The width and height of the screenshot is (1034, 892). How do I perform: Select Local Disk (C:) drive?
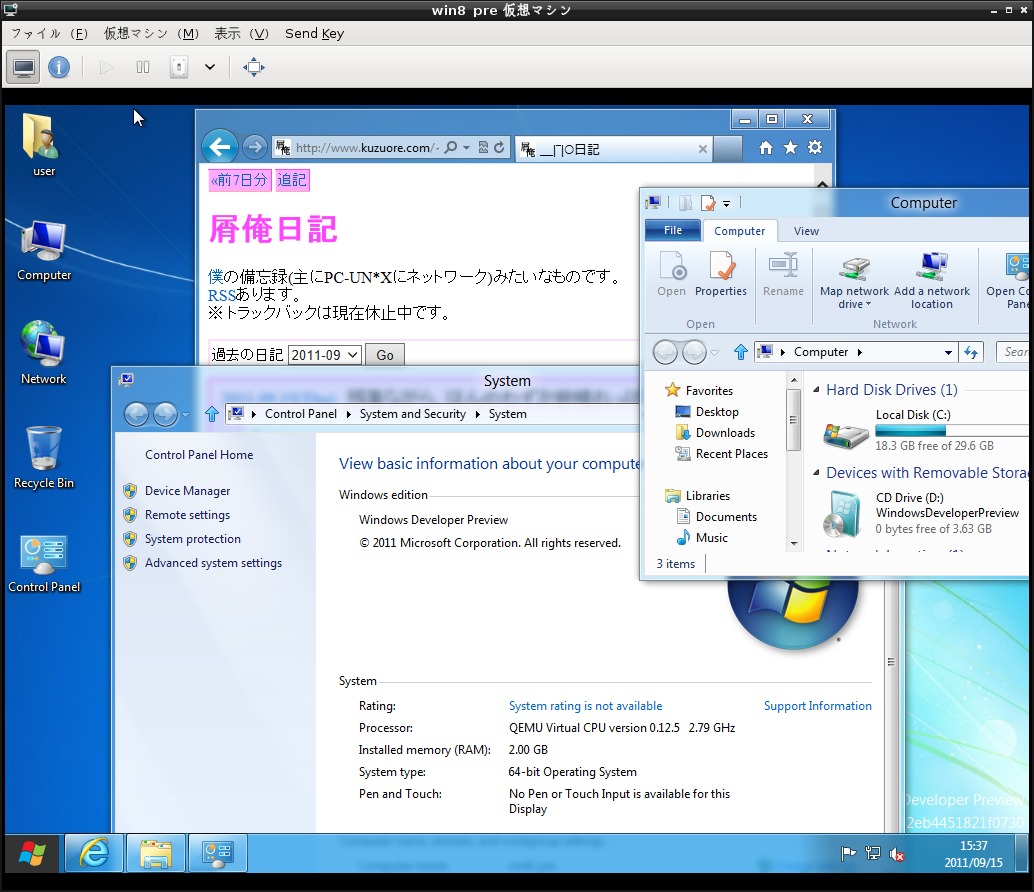[x=925, y=430]
